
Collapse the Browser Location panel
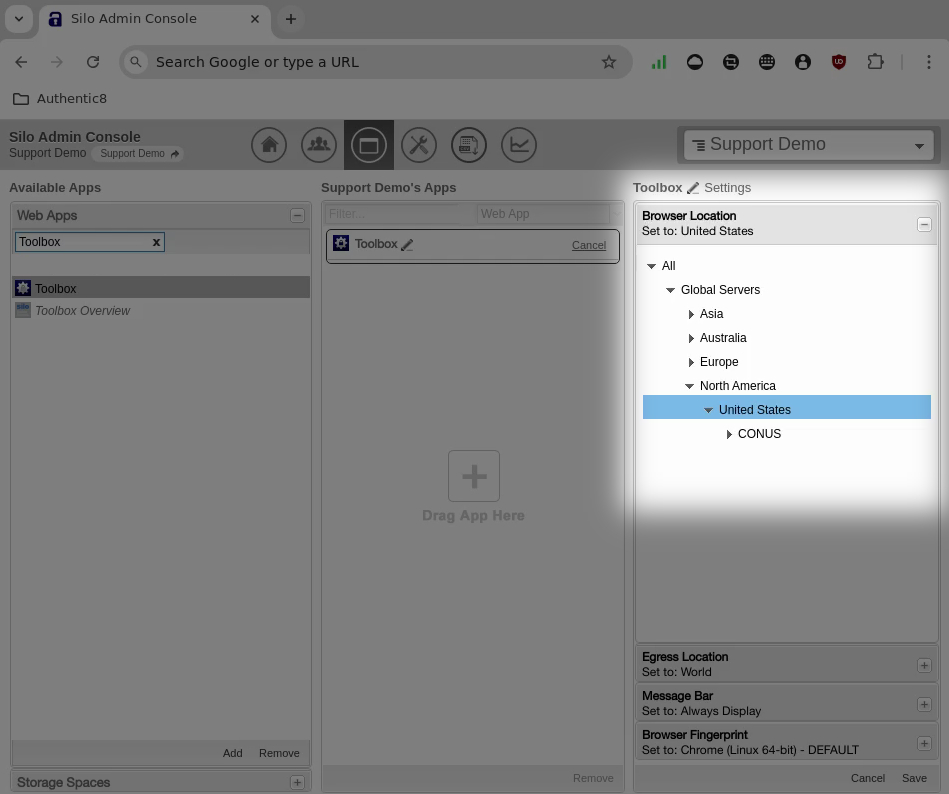[x=924, y=225]
